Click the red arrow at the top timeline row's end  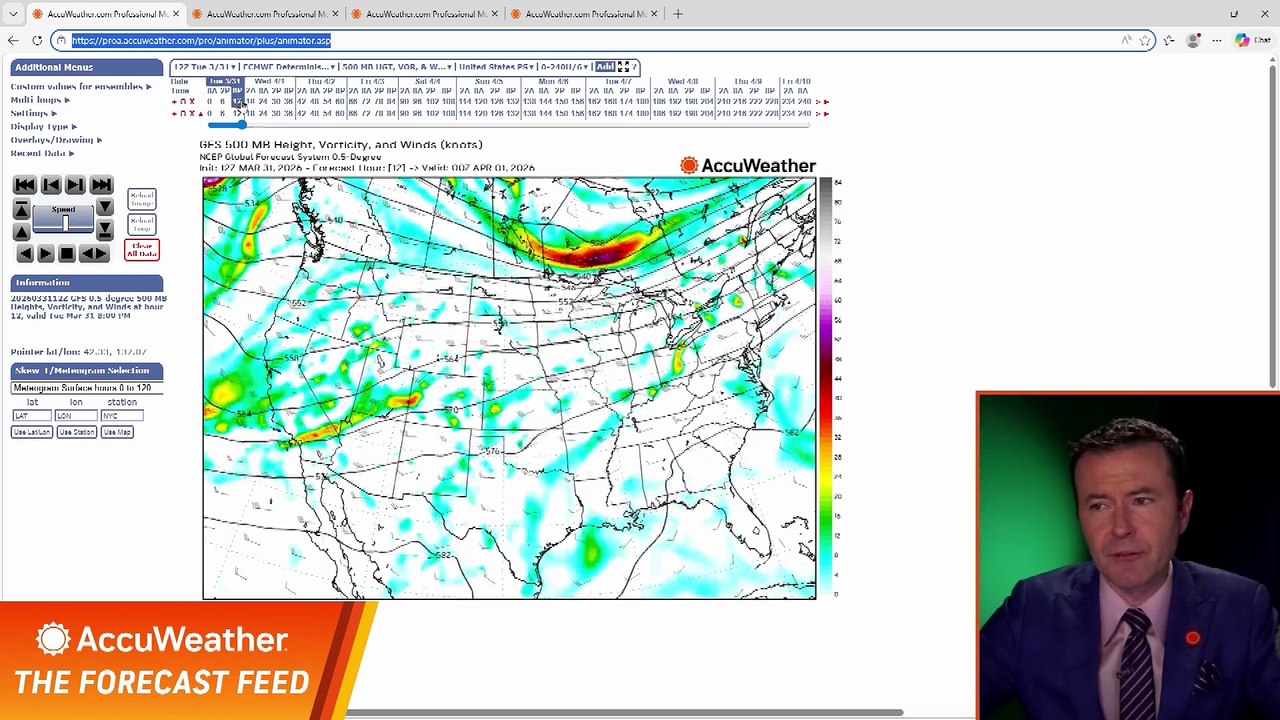(826, 102)
